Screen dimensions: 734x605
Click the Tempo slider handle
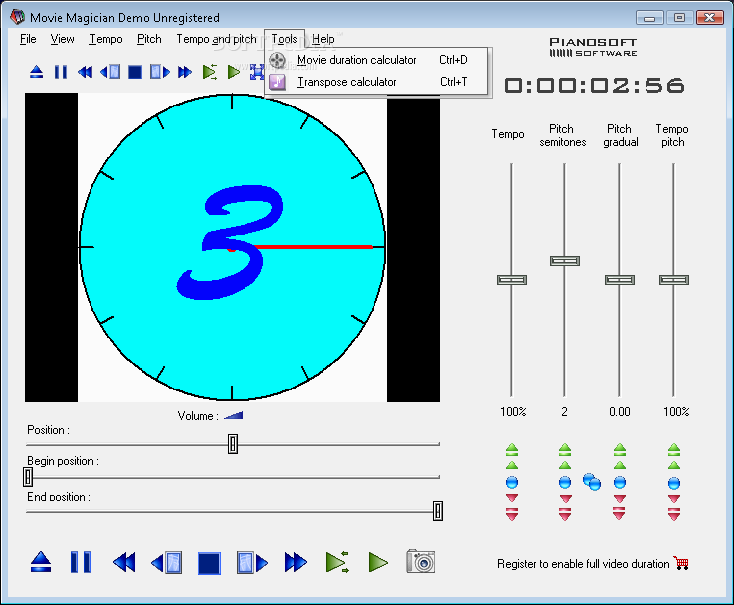(x=512, y=280)
